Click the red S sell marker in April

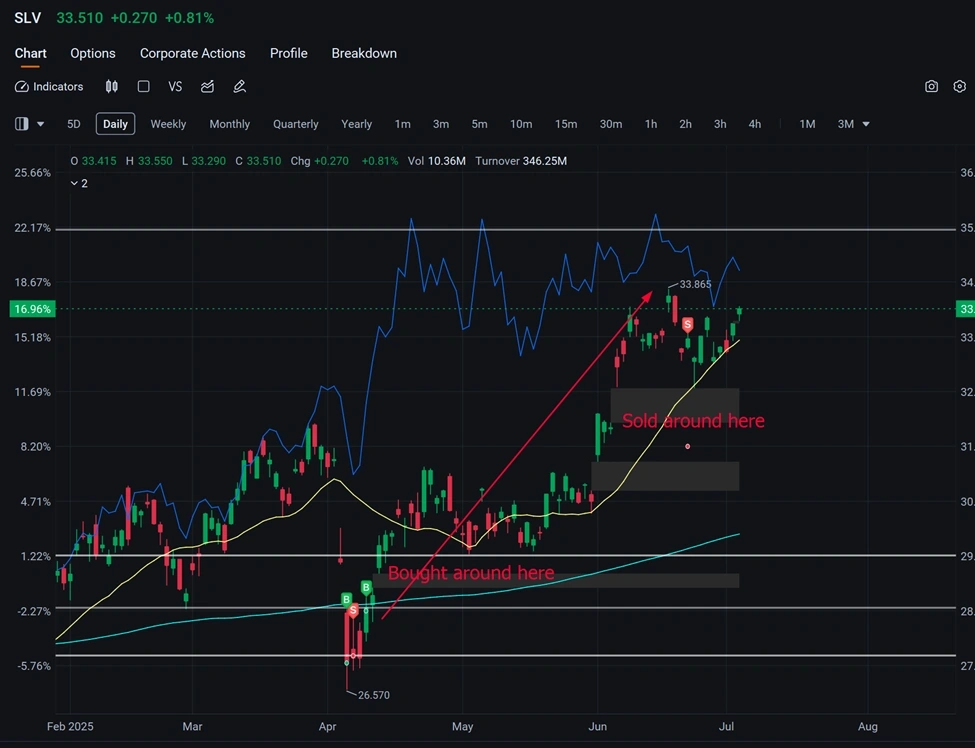coord(353,611)
